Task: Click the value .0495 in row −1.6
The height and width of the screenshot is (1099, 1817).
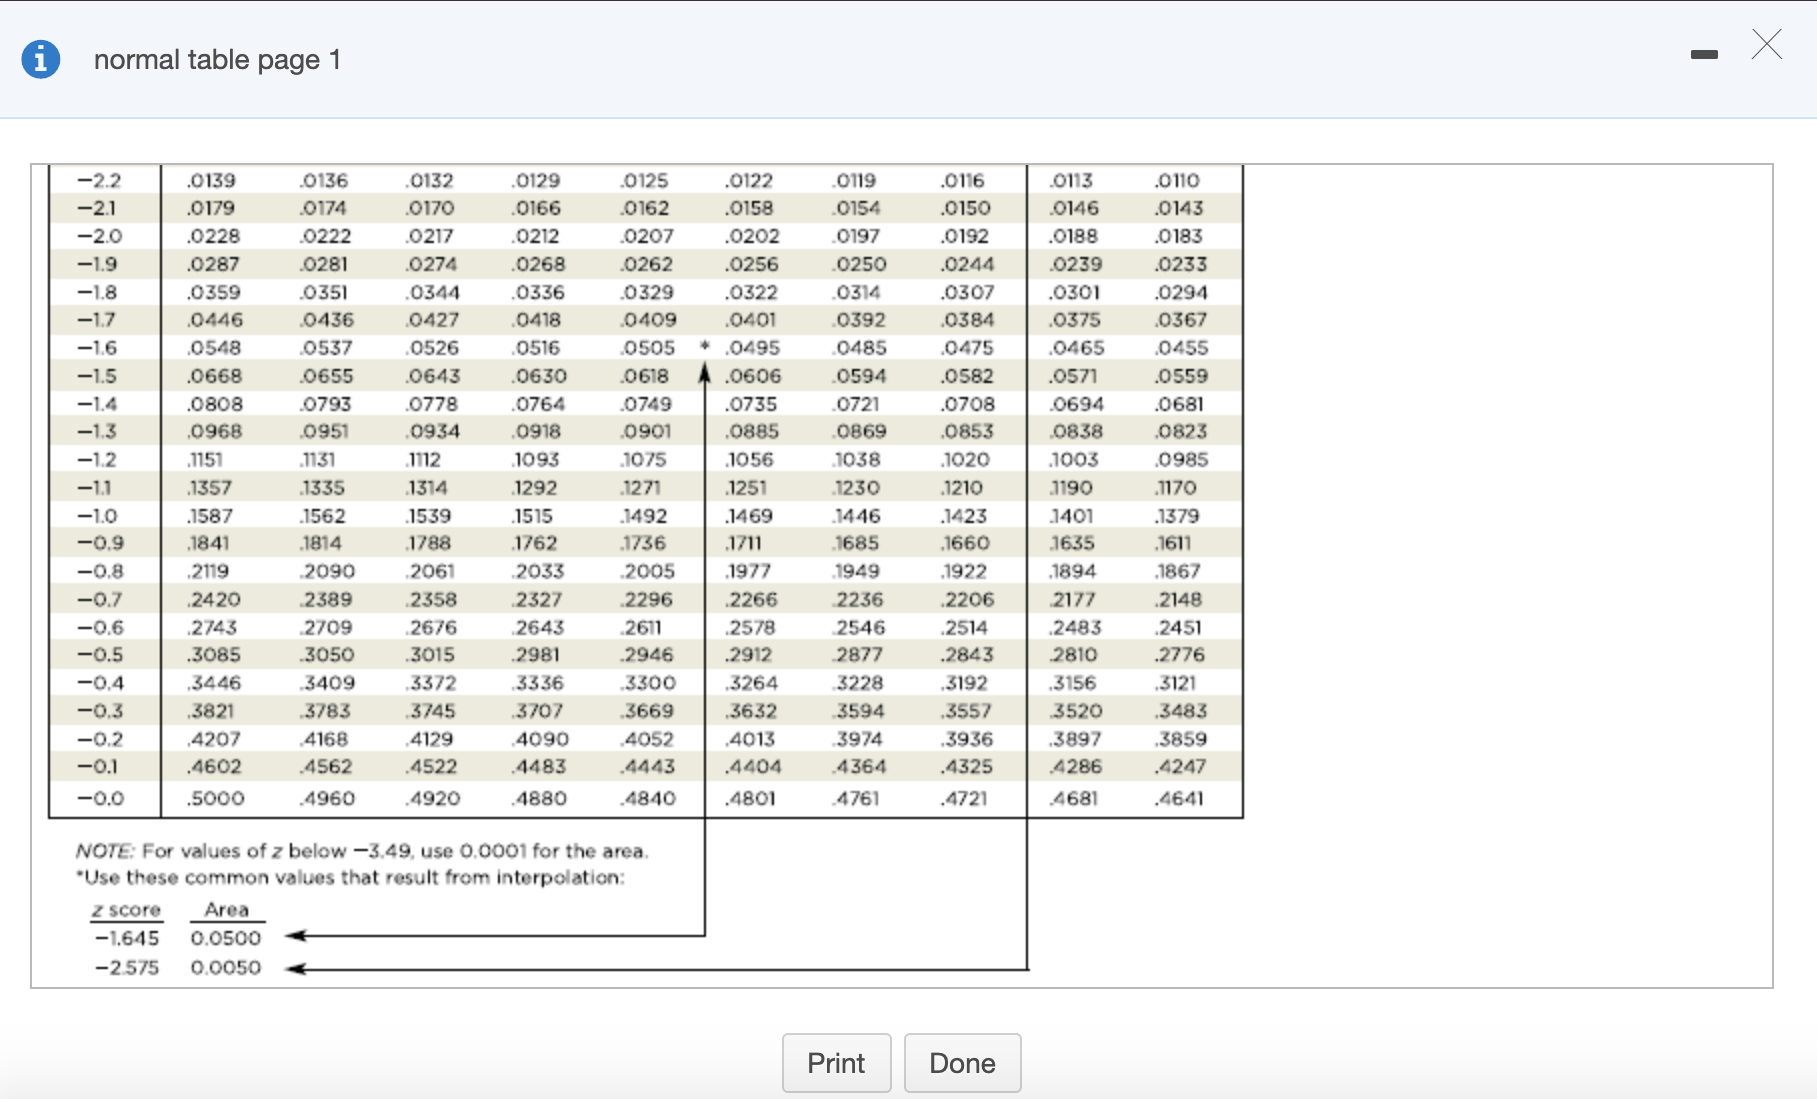Action: pos(753,348)
